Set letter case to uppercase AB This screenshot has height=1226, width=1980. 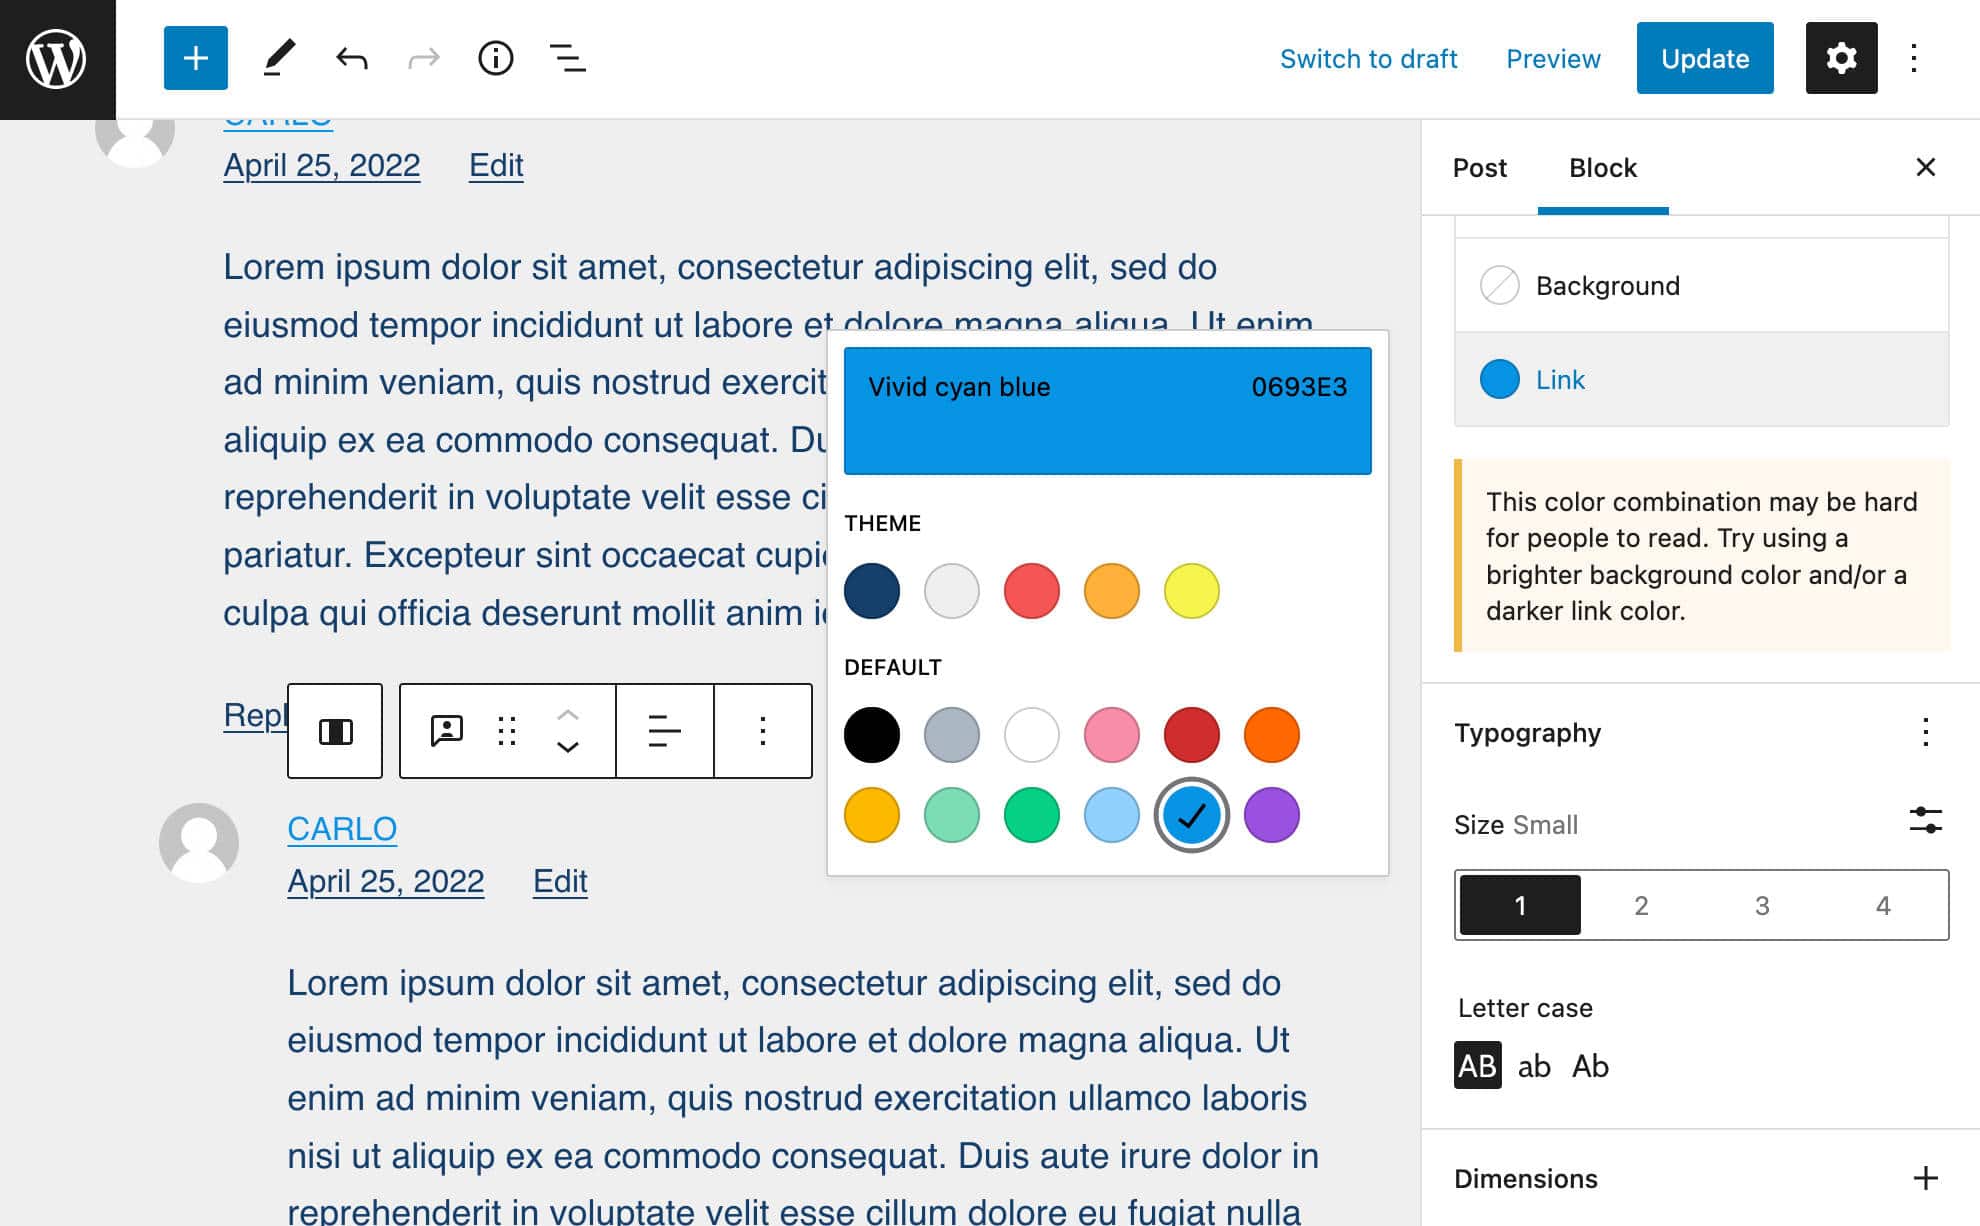tap(1477, 1065)
